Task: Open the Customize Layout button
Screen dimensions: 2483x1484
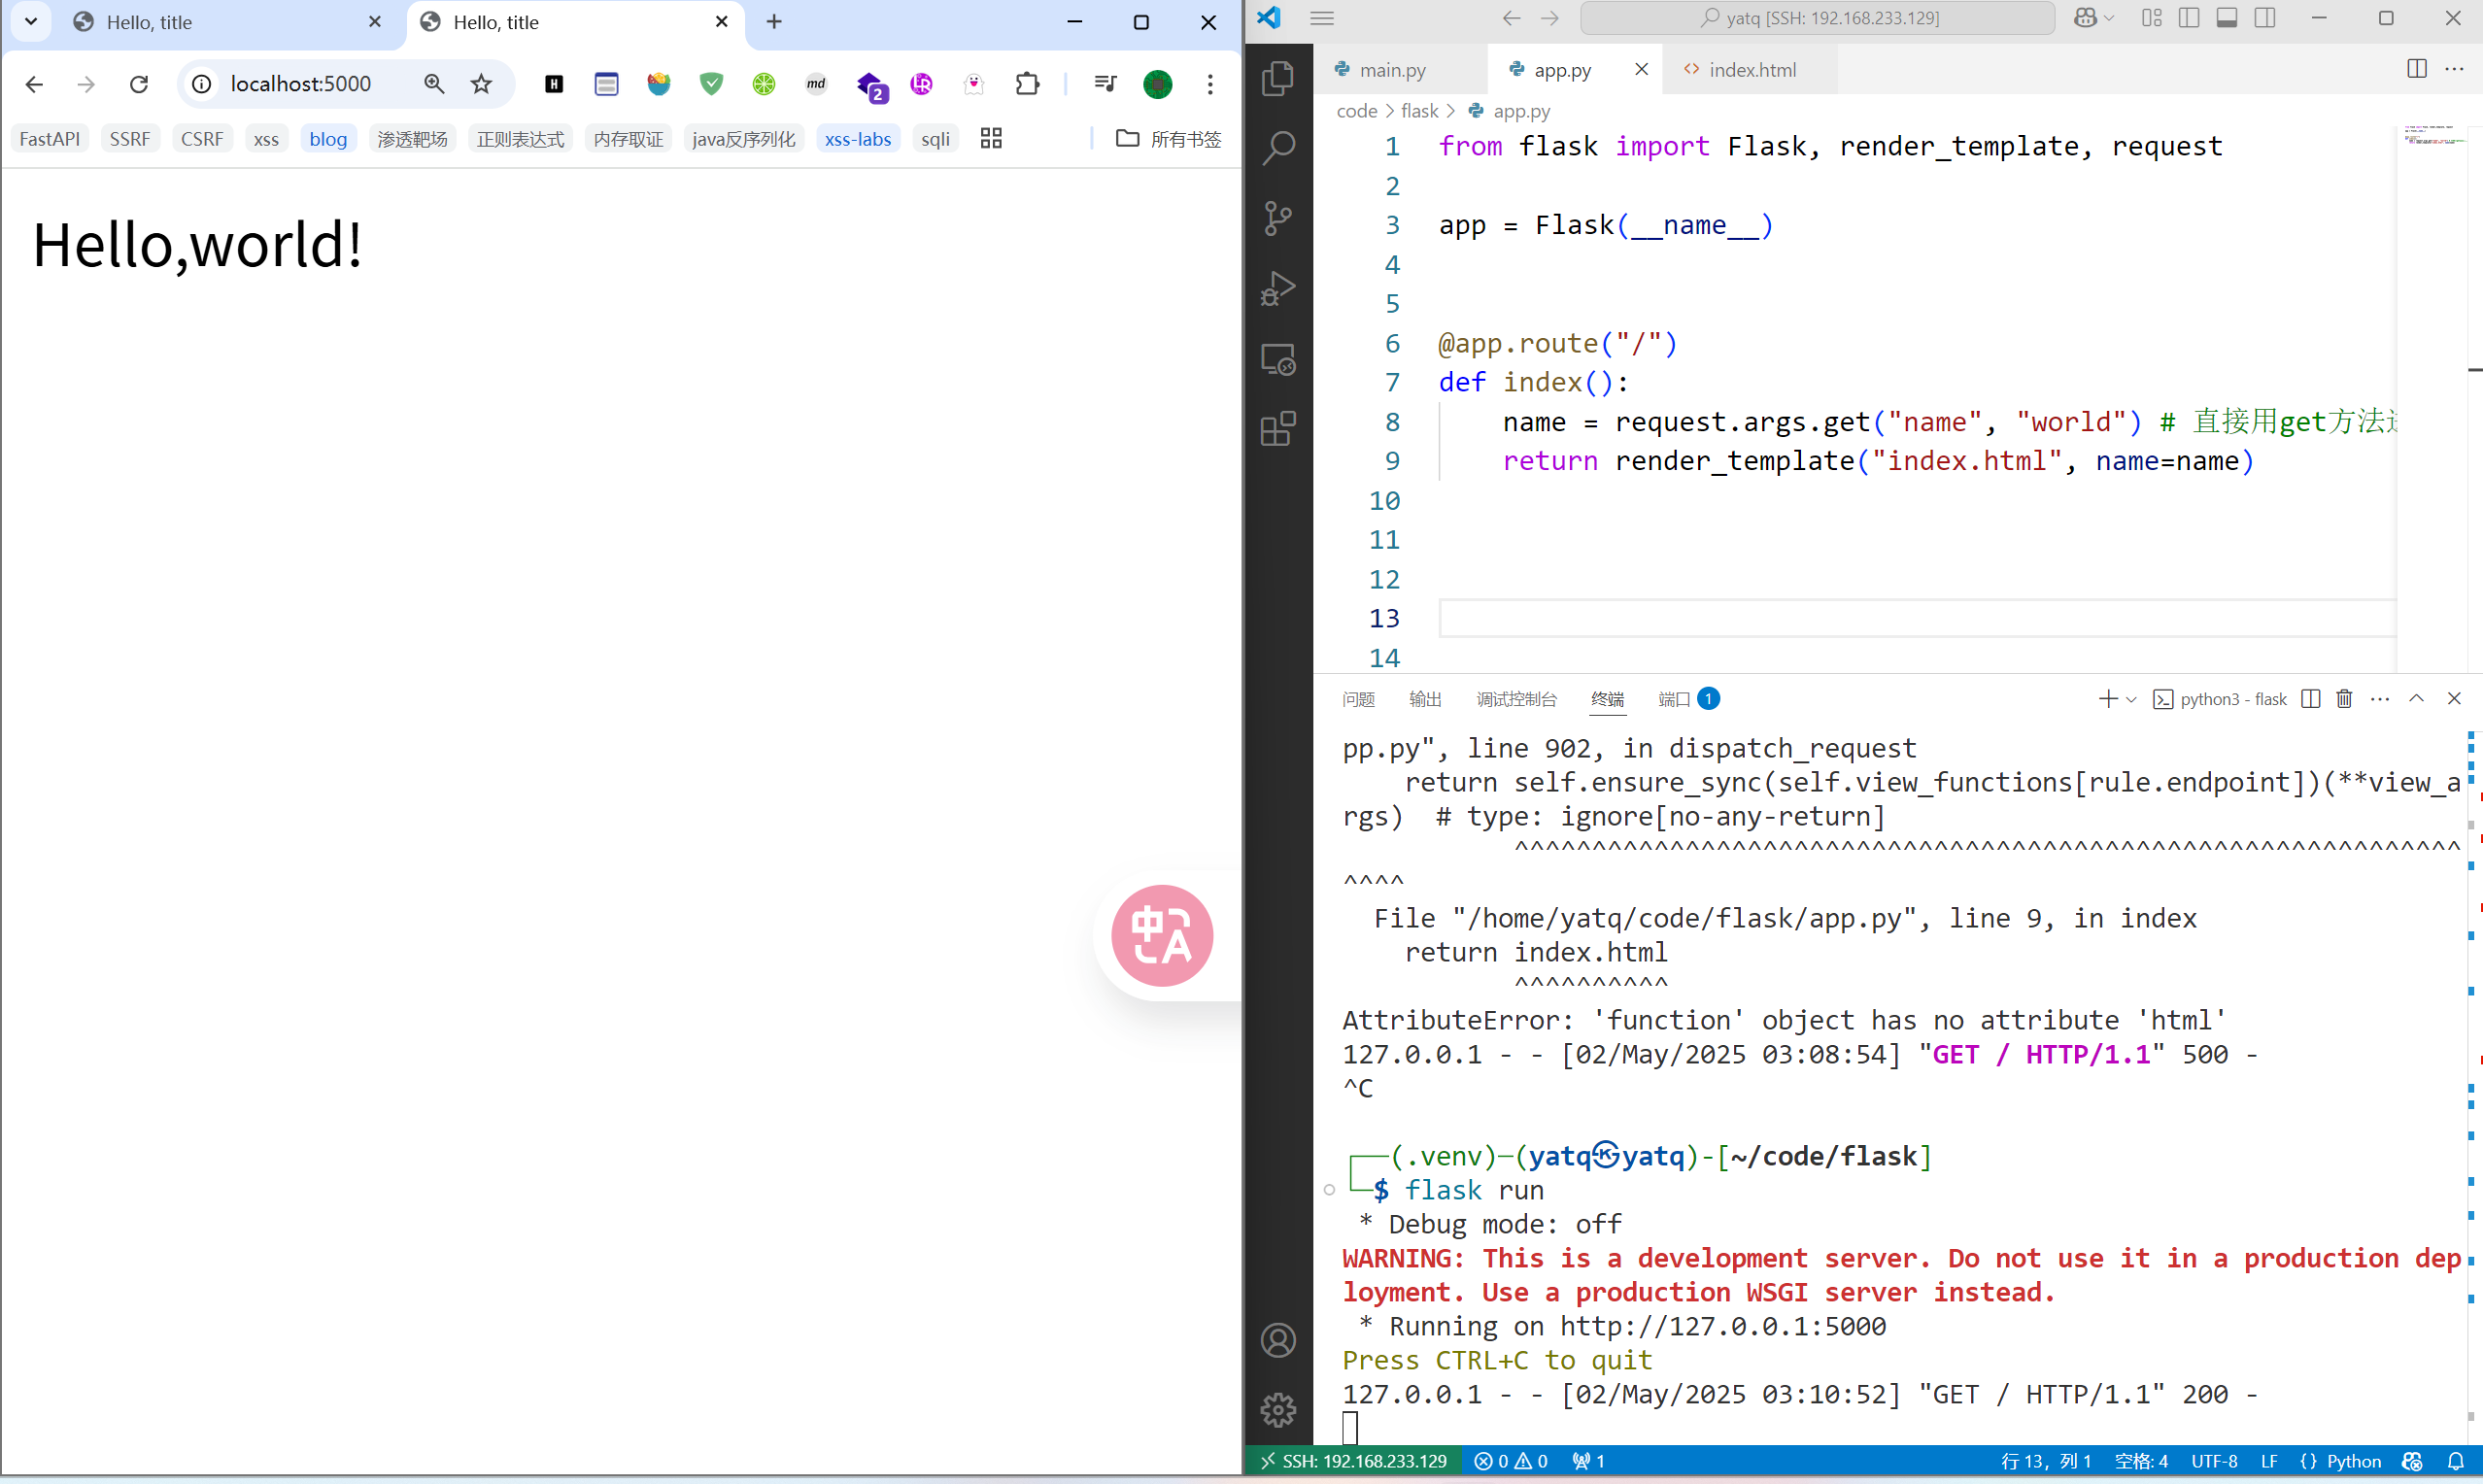Action: coord(2151,18)
